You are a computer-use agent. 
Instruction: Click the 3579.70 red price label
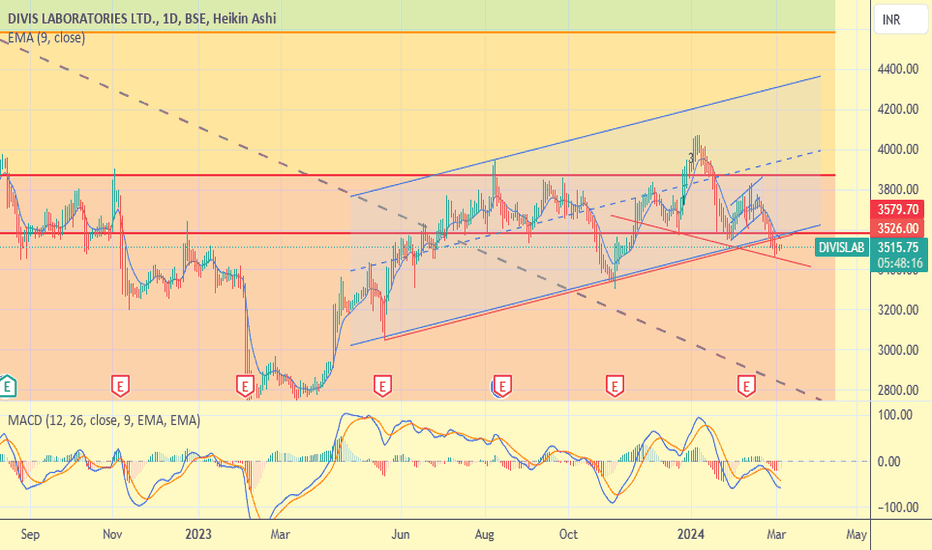click(x=898, y=209)
